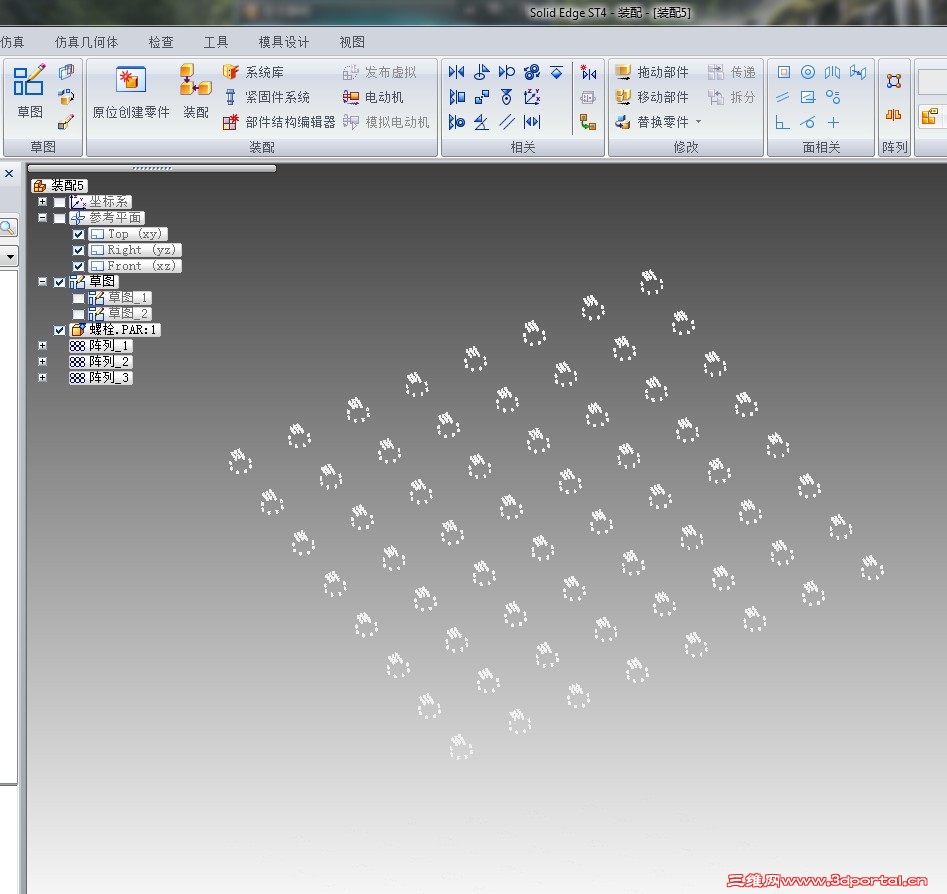Select the 装配5 root tree item
Screen dimensions: 947x894
click(x=60, y=185)
